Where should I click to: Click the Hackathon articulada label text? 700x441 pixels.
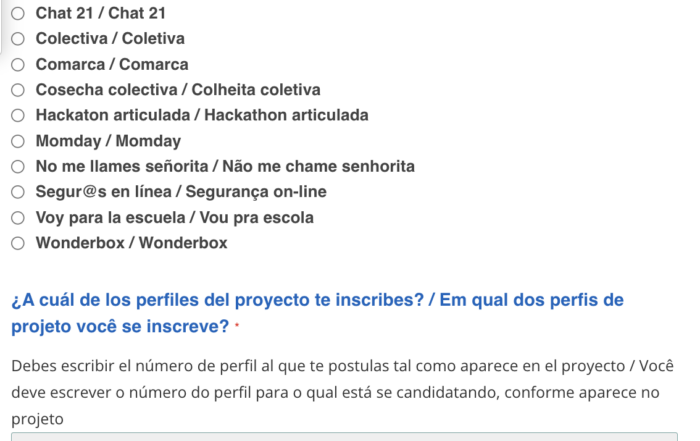287,115
